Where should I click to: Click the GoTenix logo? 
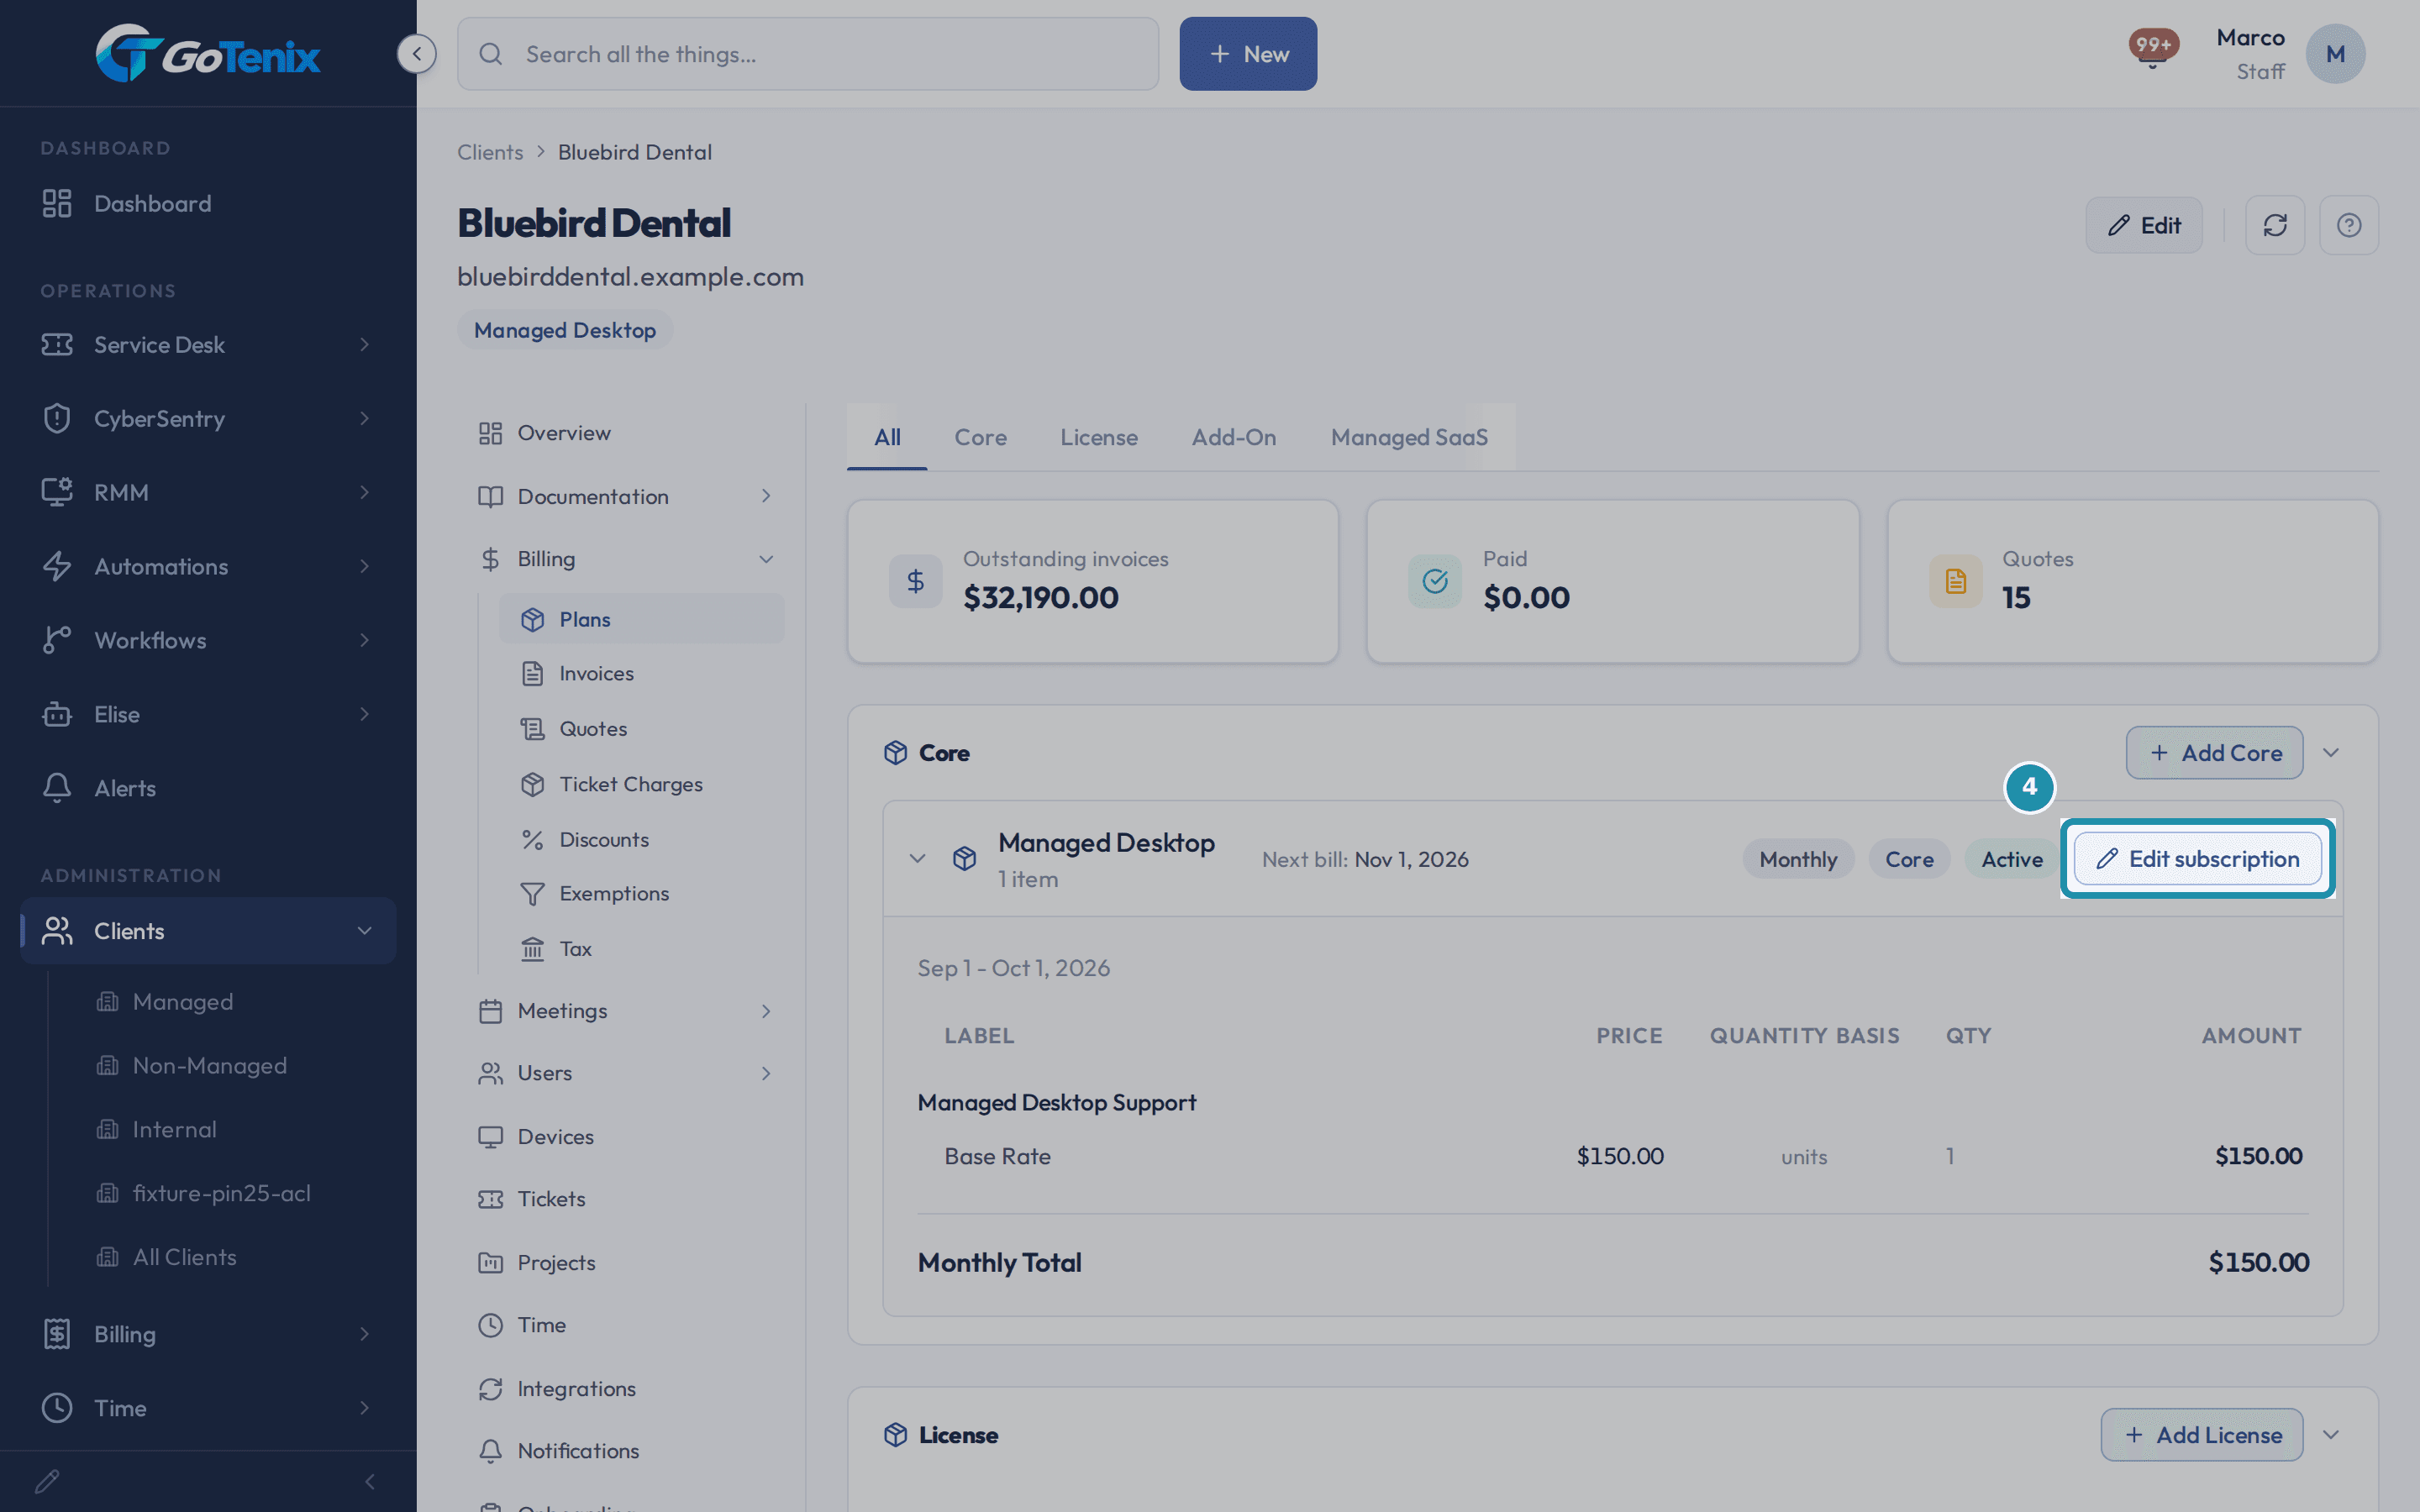tap(208, 53)
